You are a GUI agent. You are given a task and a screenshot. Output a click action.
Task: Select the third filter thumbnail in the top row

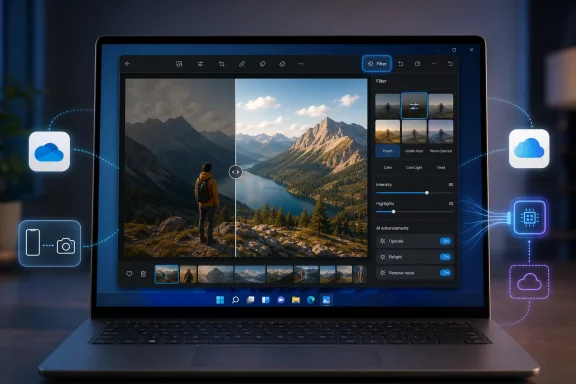pos(441,106)
